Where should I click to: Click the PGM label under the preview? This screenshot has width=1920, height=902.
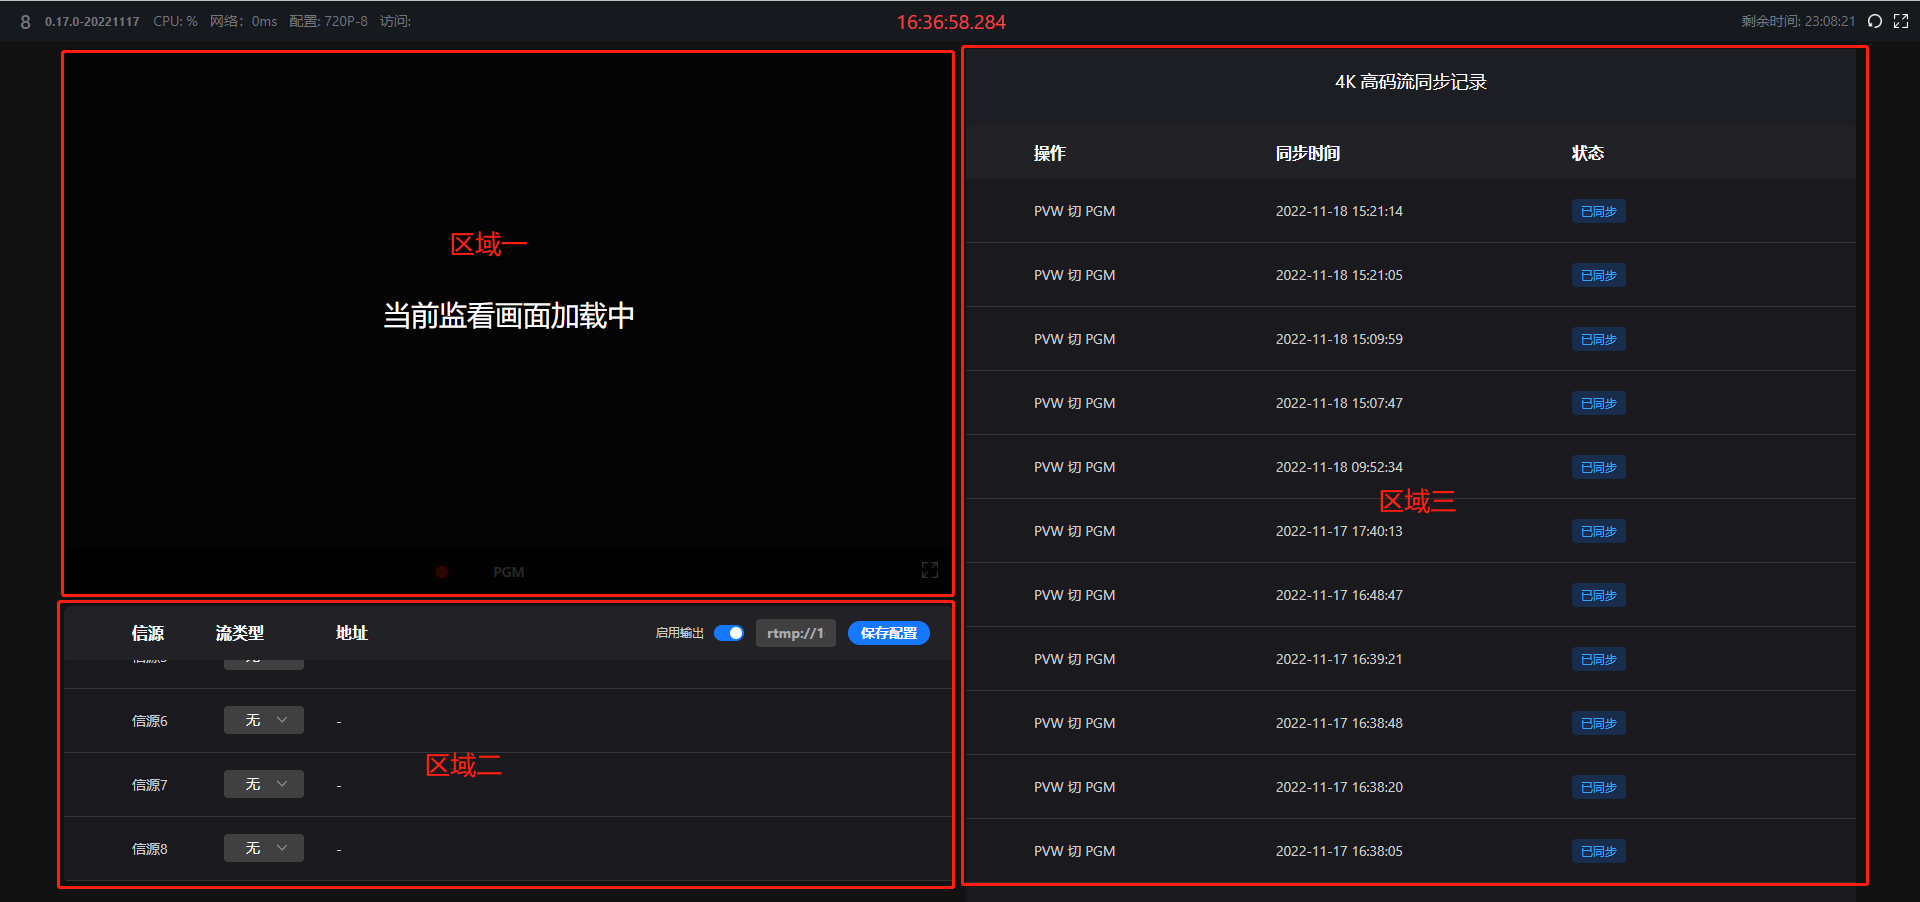click(x=508, y=572)
